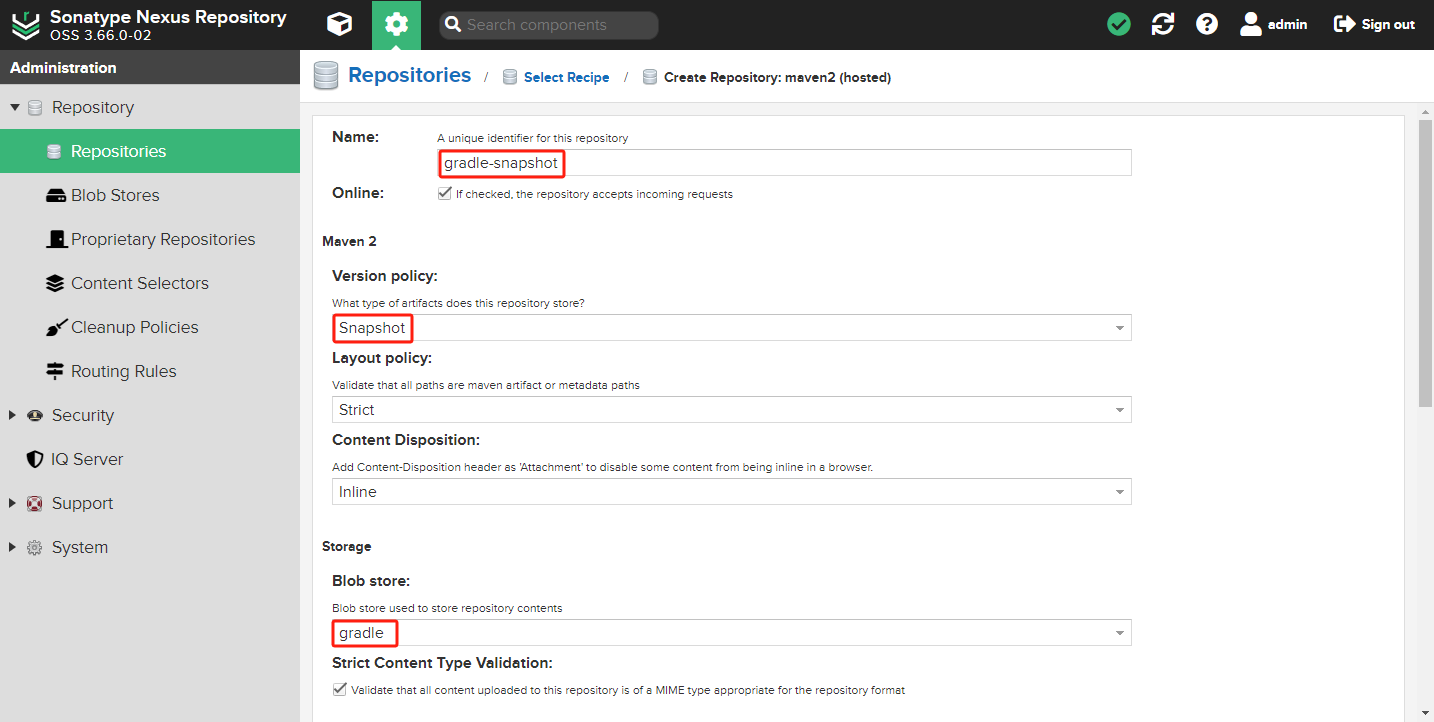The width and height of the screenshot is (1434, 722).
Task: Open Blob Stores in sidebar
Action: click(115, 196)
